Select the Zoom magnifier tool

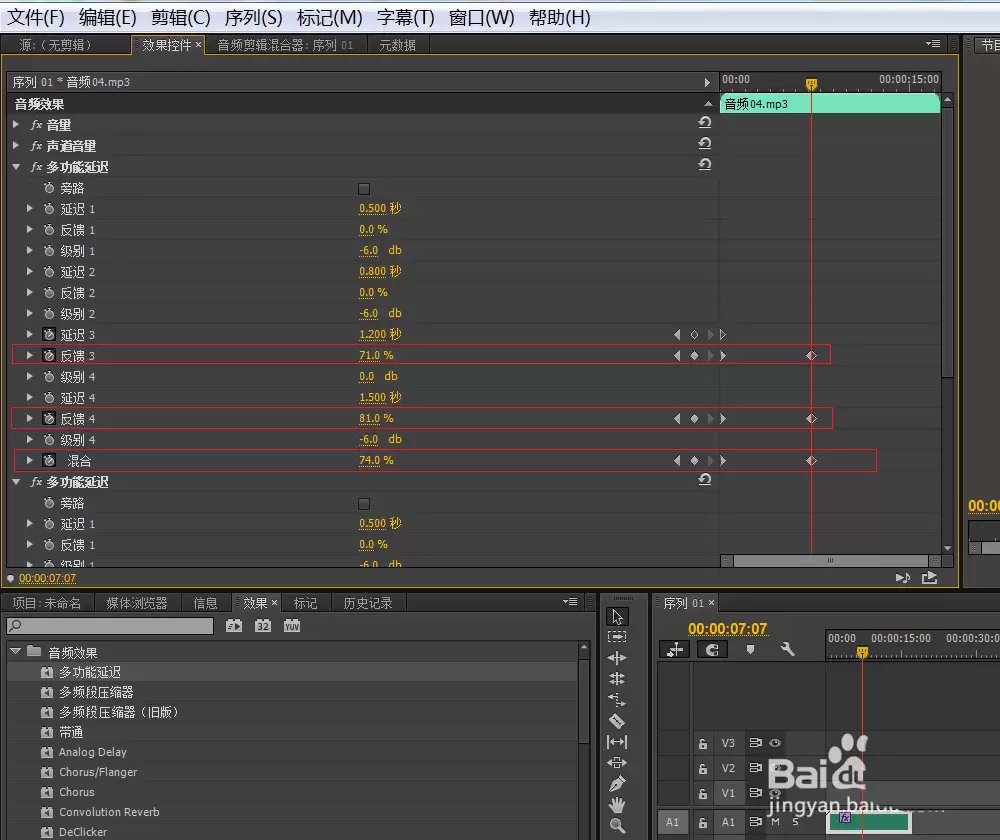(617, 825)
